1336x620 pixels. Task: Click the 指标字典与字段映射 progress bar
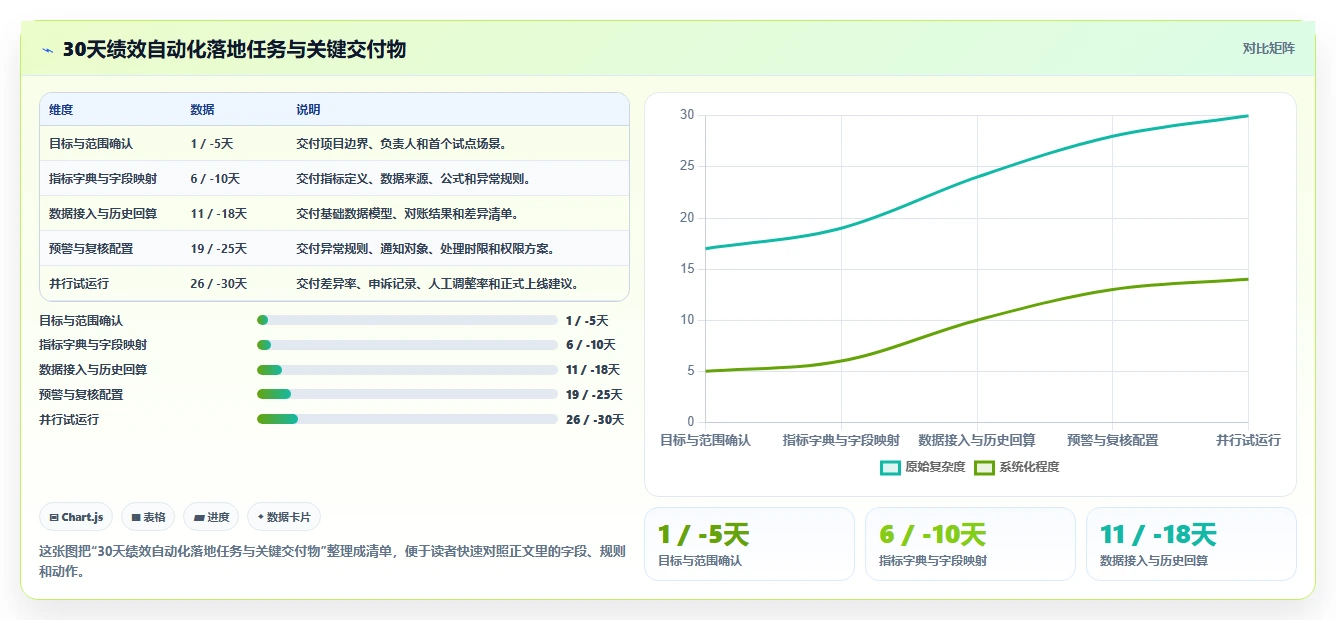[407, 345]
